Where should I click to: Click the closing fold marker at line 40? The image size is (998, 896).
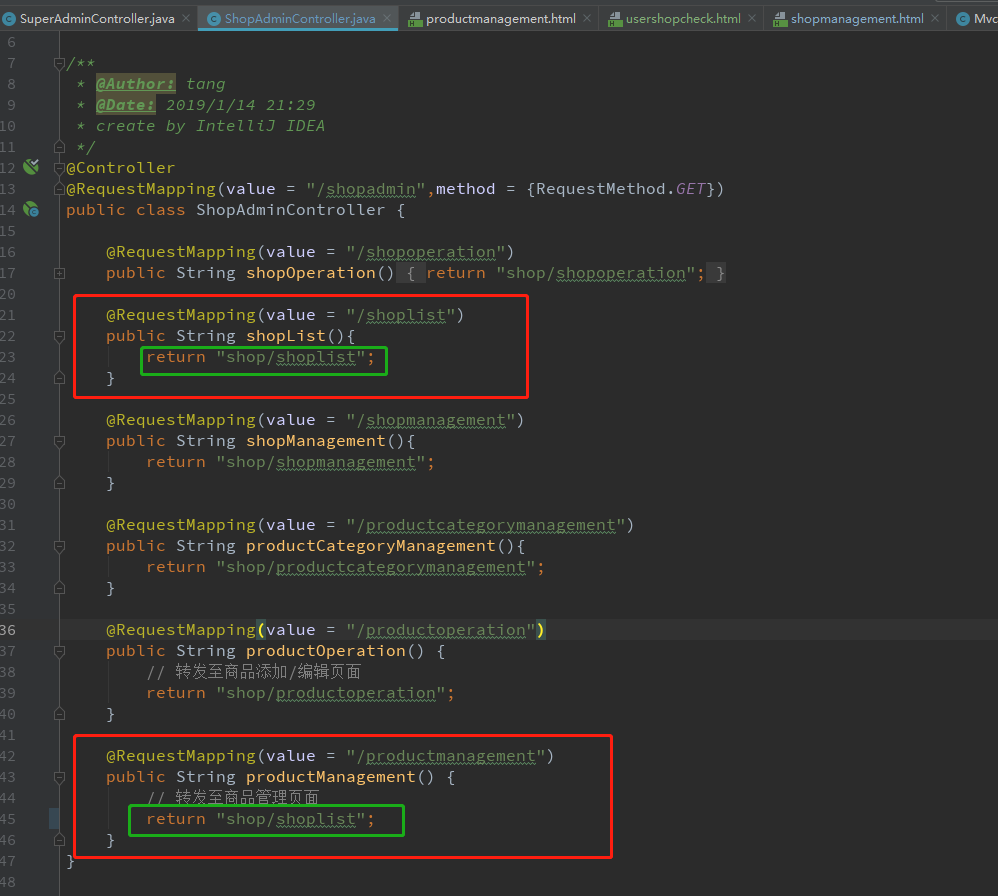point(59,714)
